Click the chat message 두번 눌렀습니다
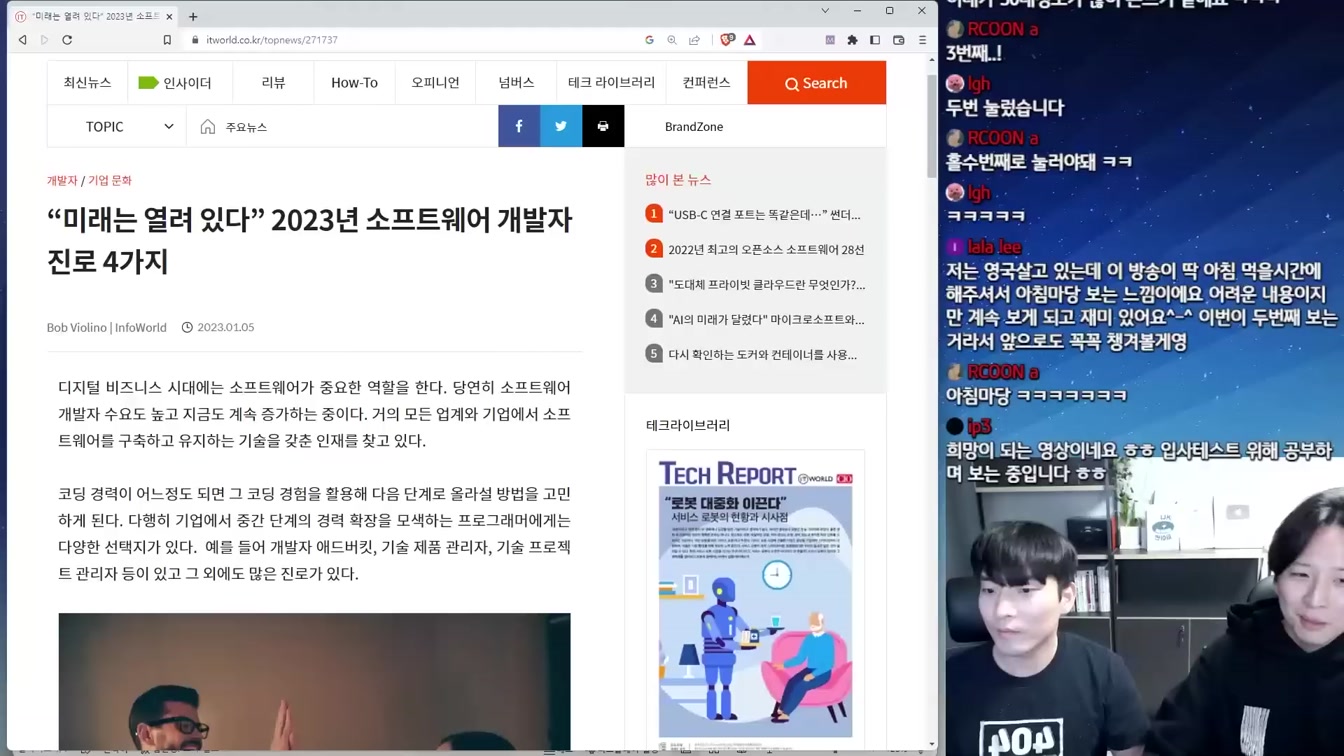Screen dimensions: 1344x756 pyautogui.click(x=1005, y=108)
